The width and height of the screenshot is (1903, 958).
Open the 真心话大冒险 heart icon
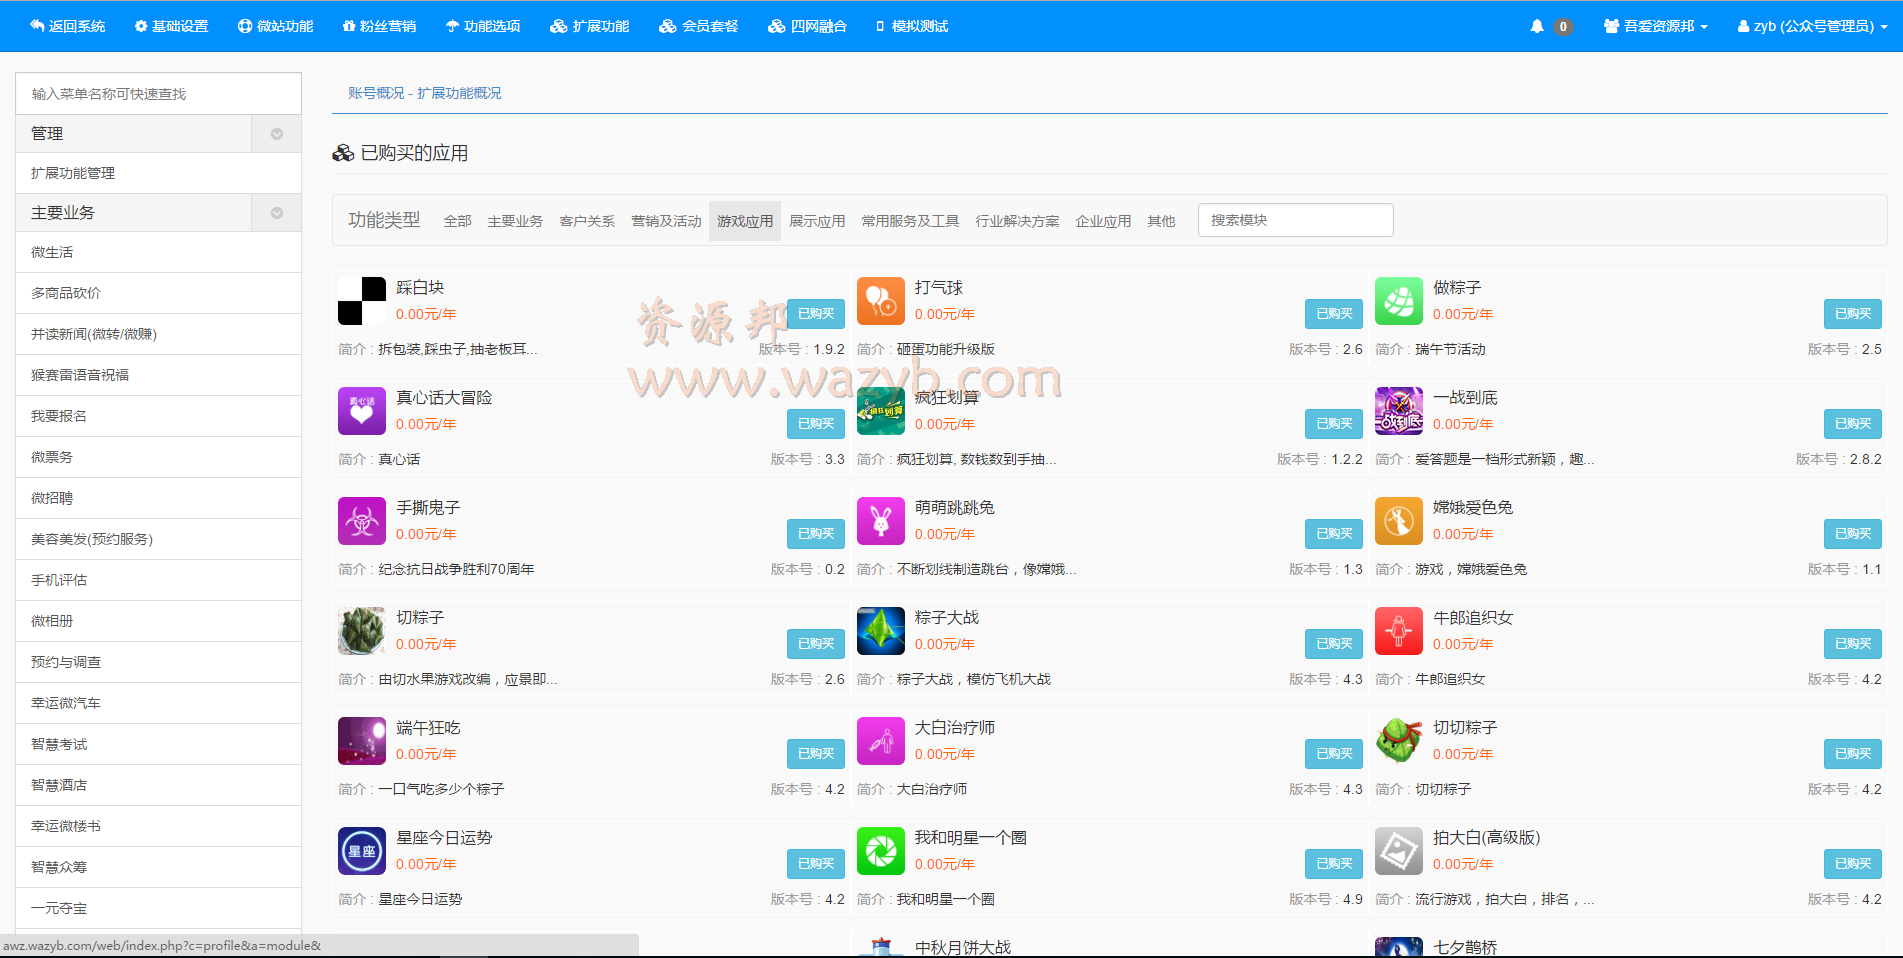[x=362, y=411]
